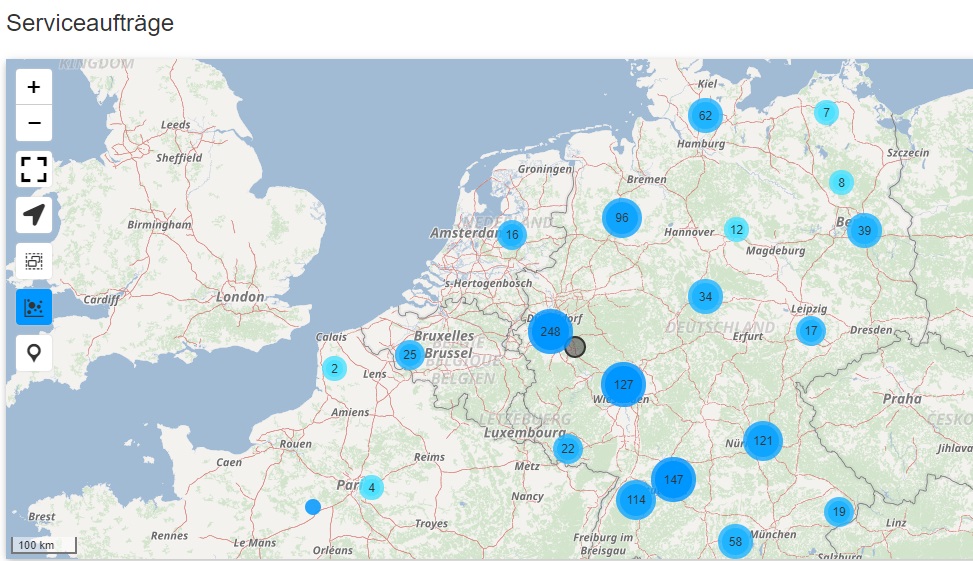The height and width of the screenshot is (561, 973).
Task: Expand the 96 cluster near Bremen
Action: click(x=621, y=218)
